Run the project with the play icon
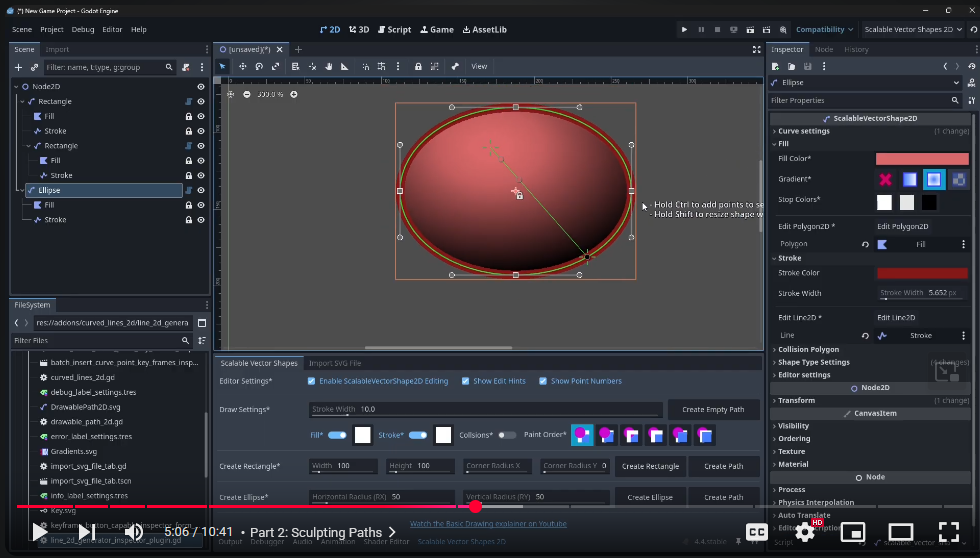980x558 pixels. pos(684,29)
